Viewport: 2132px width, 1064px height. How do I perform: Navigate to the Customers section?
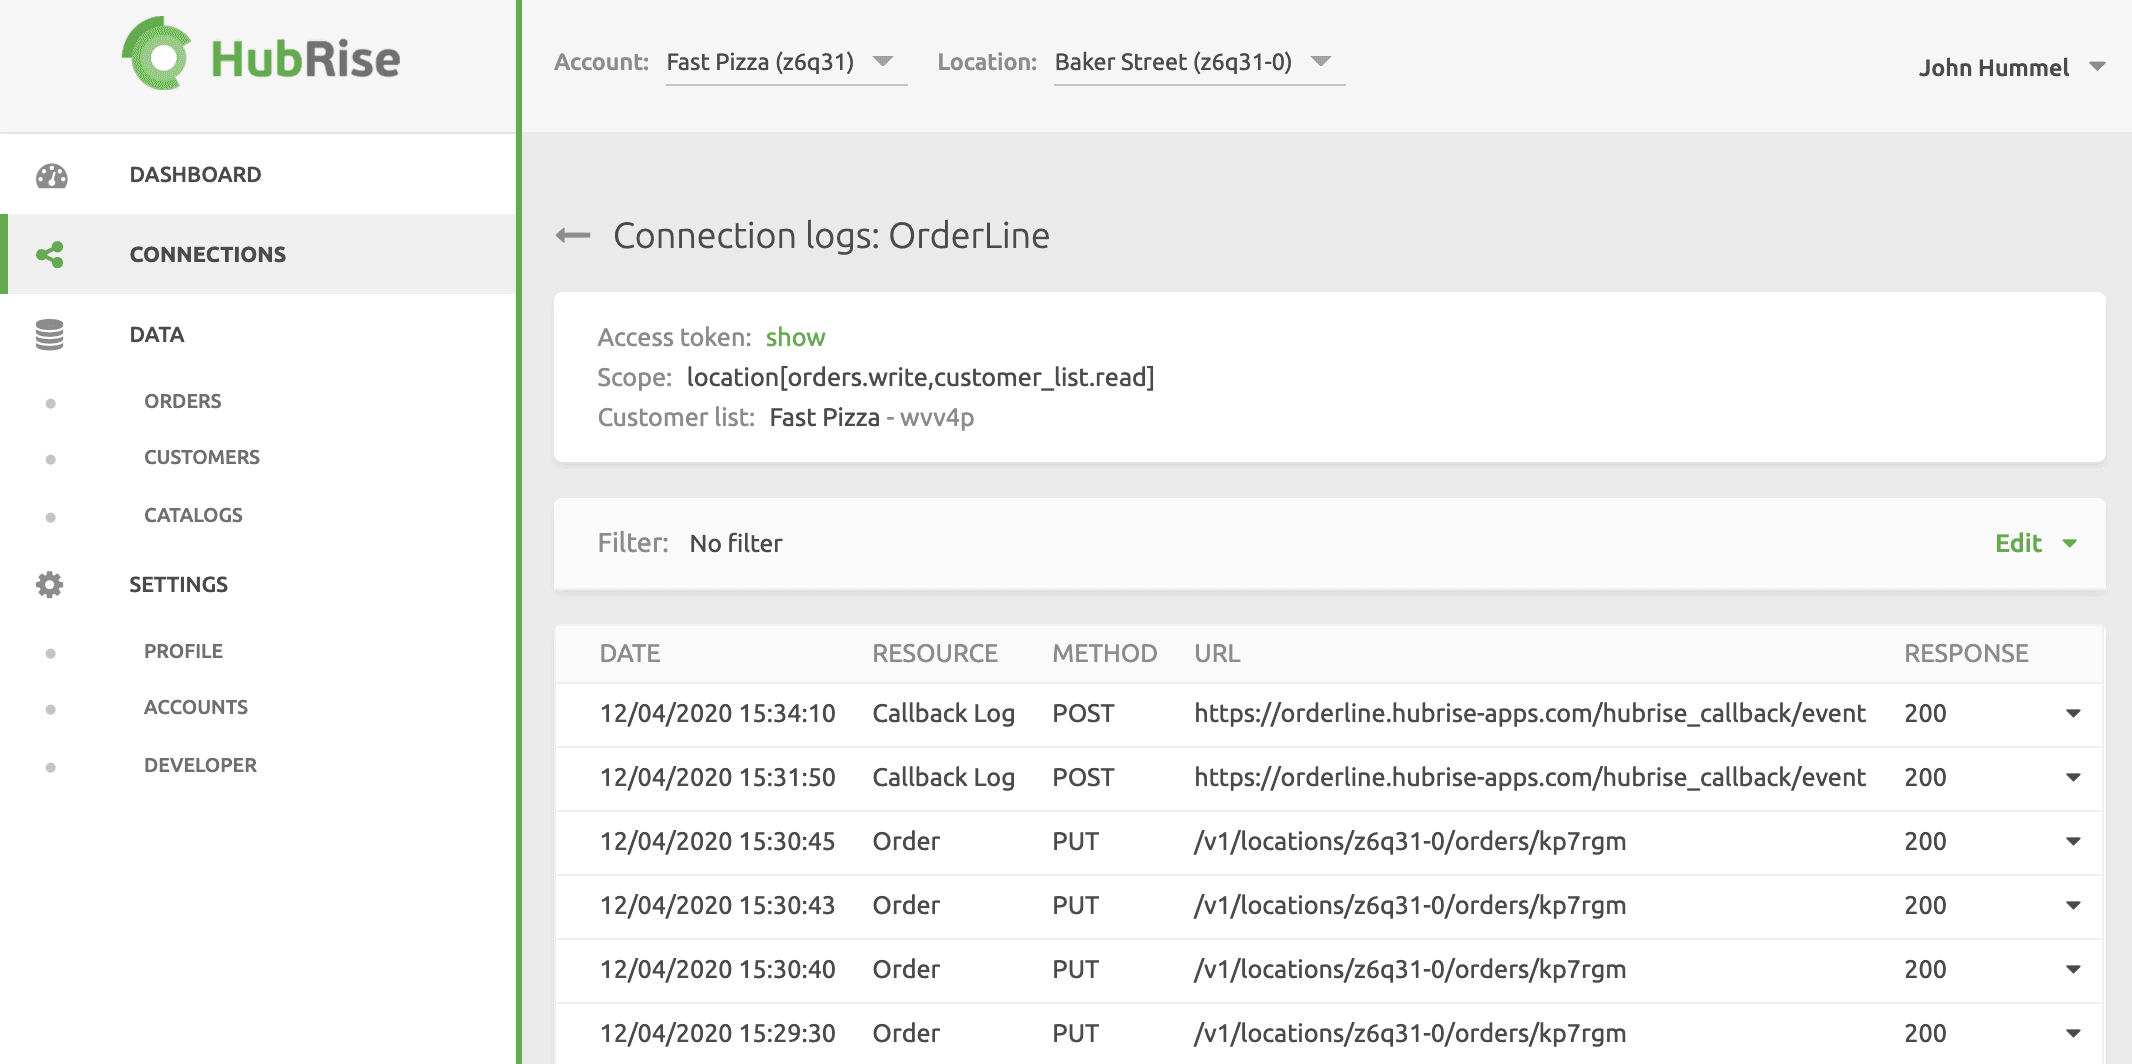tap(201, 457)
